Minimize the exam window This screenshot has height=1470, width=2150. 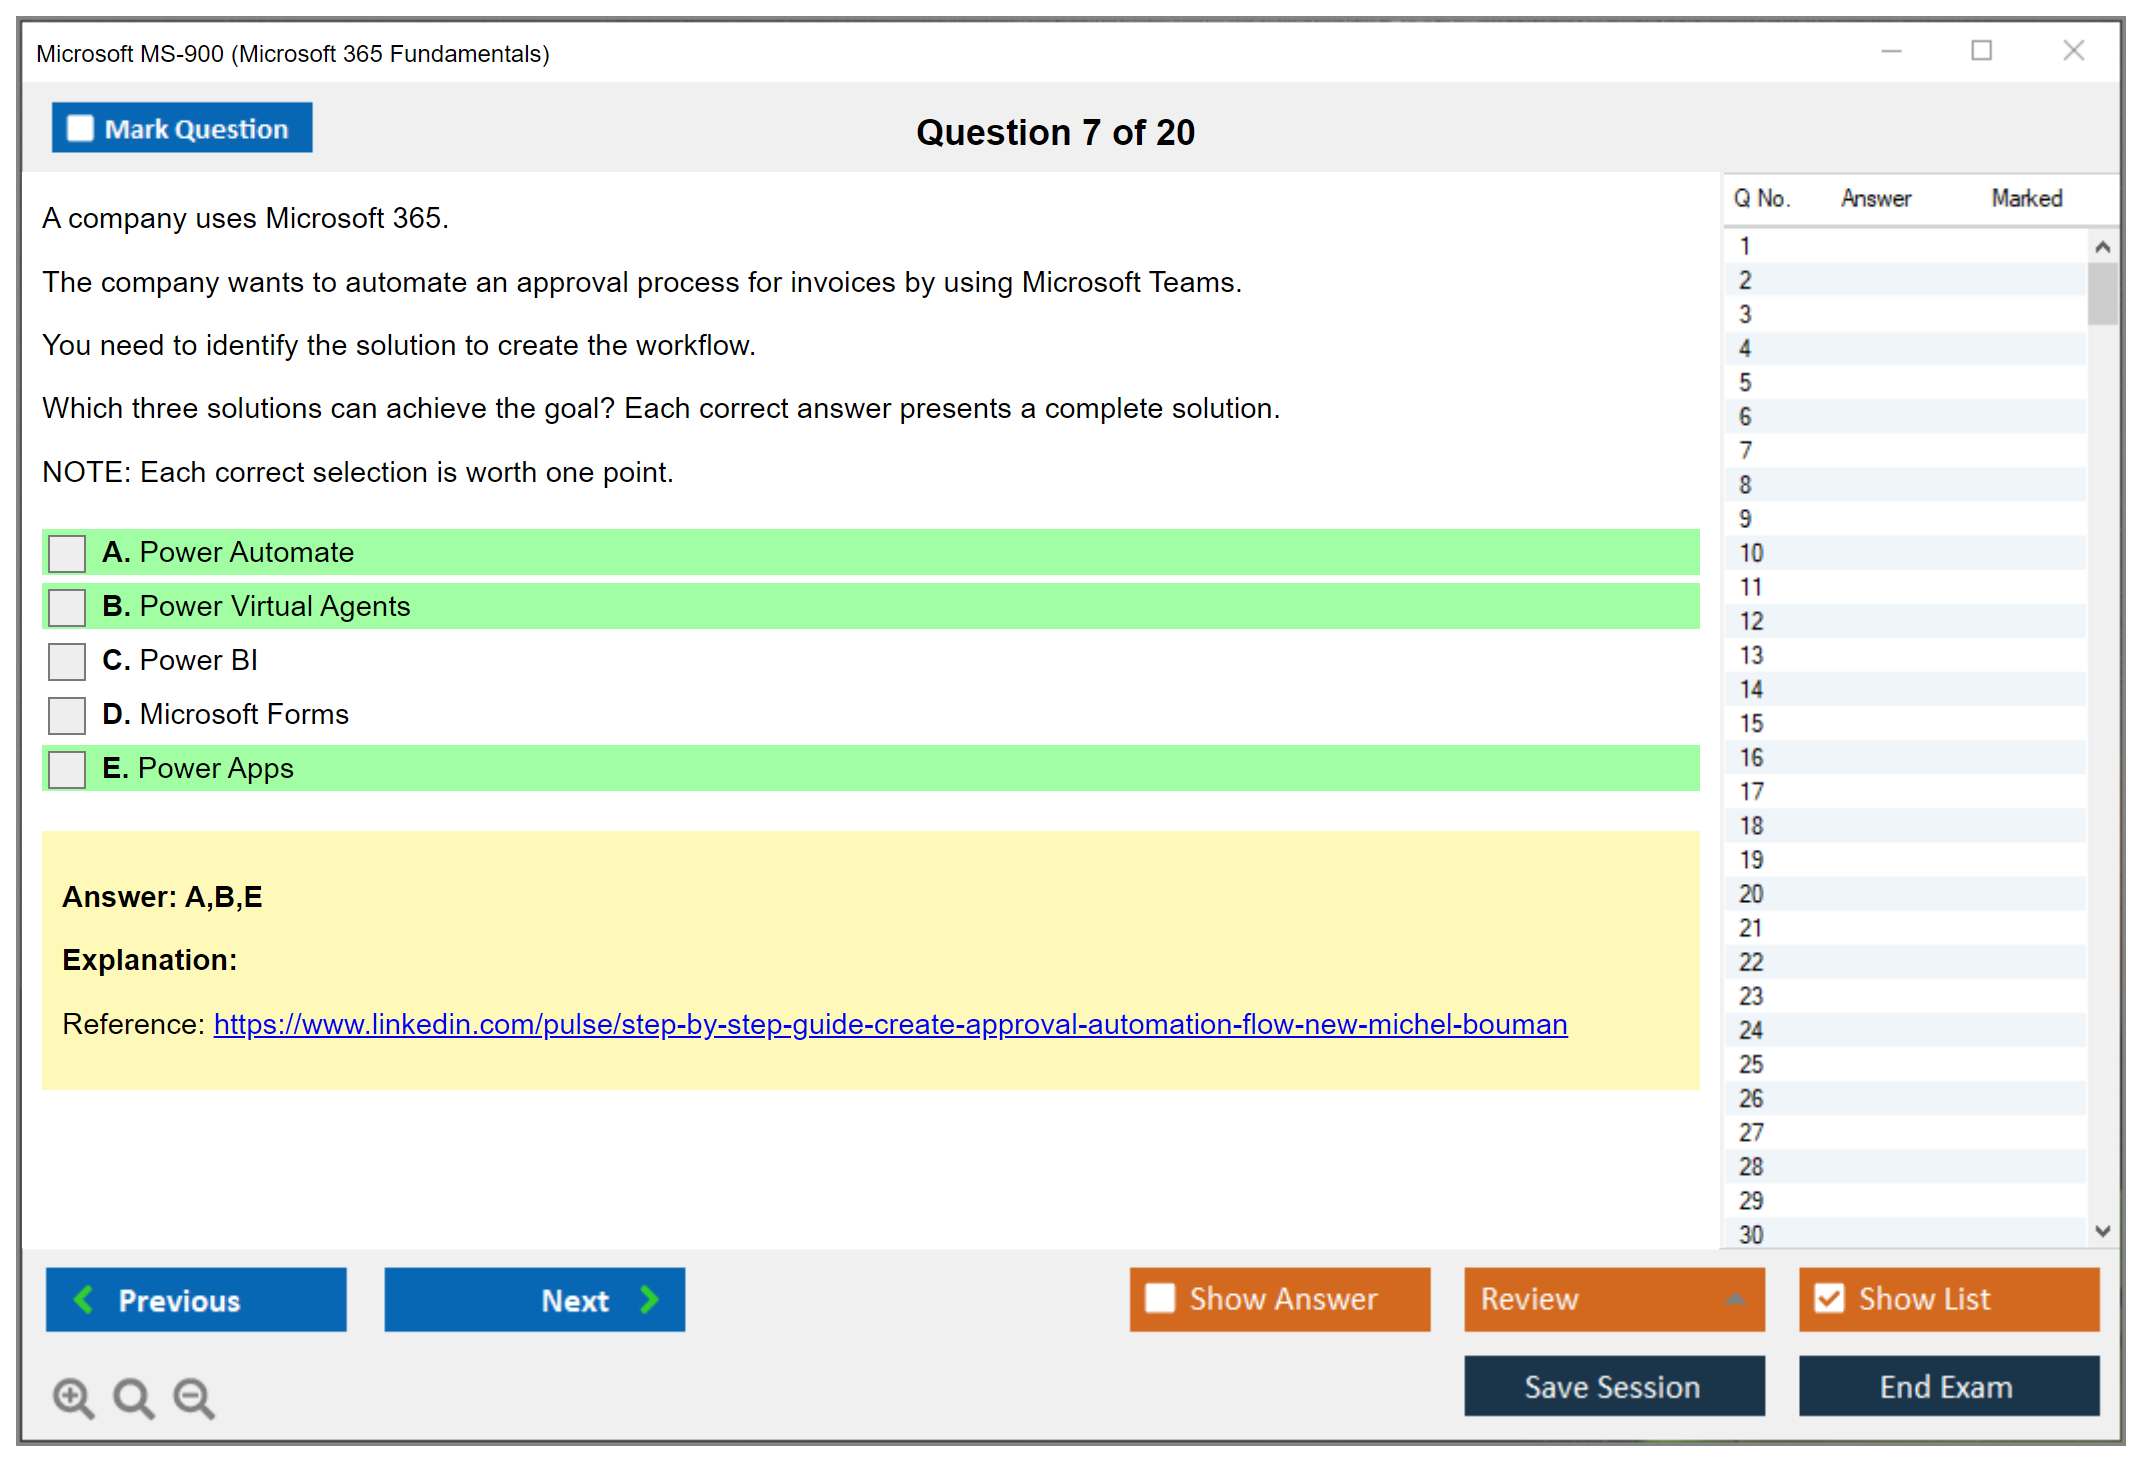point(1891,51)
